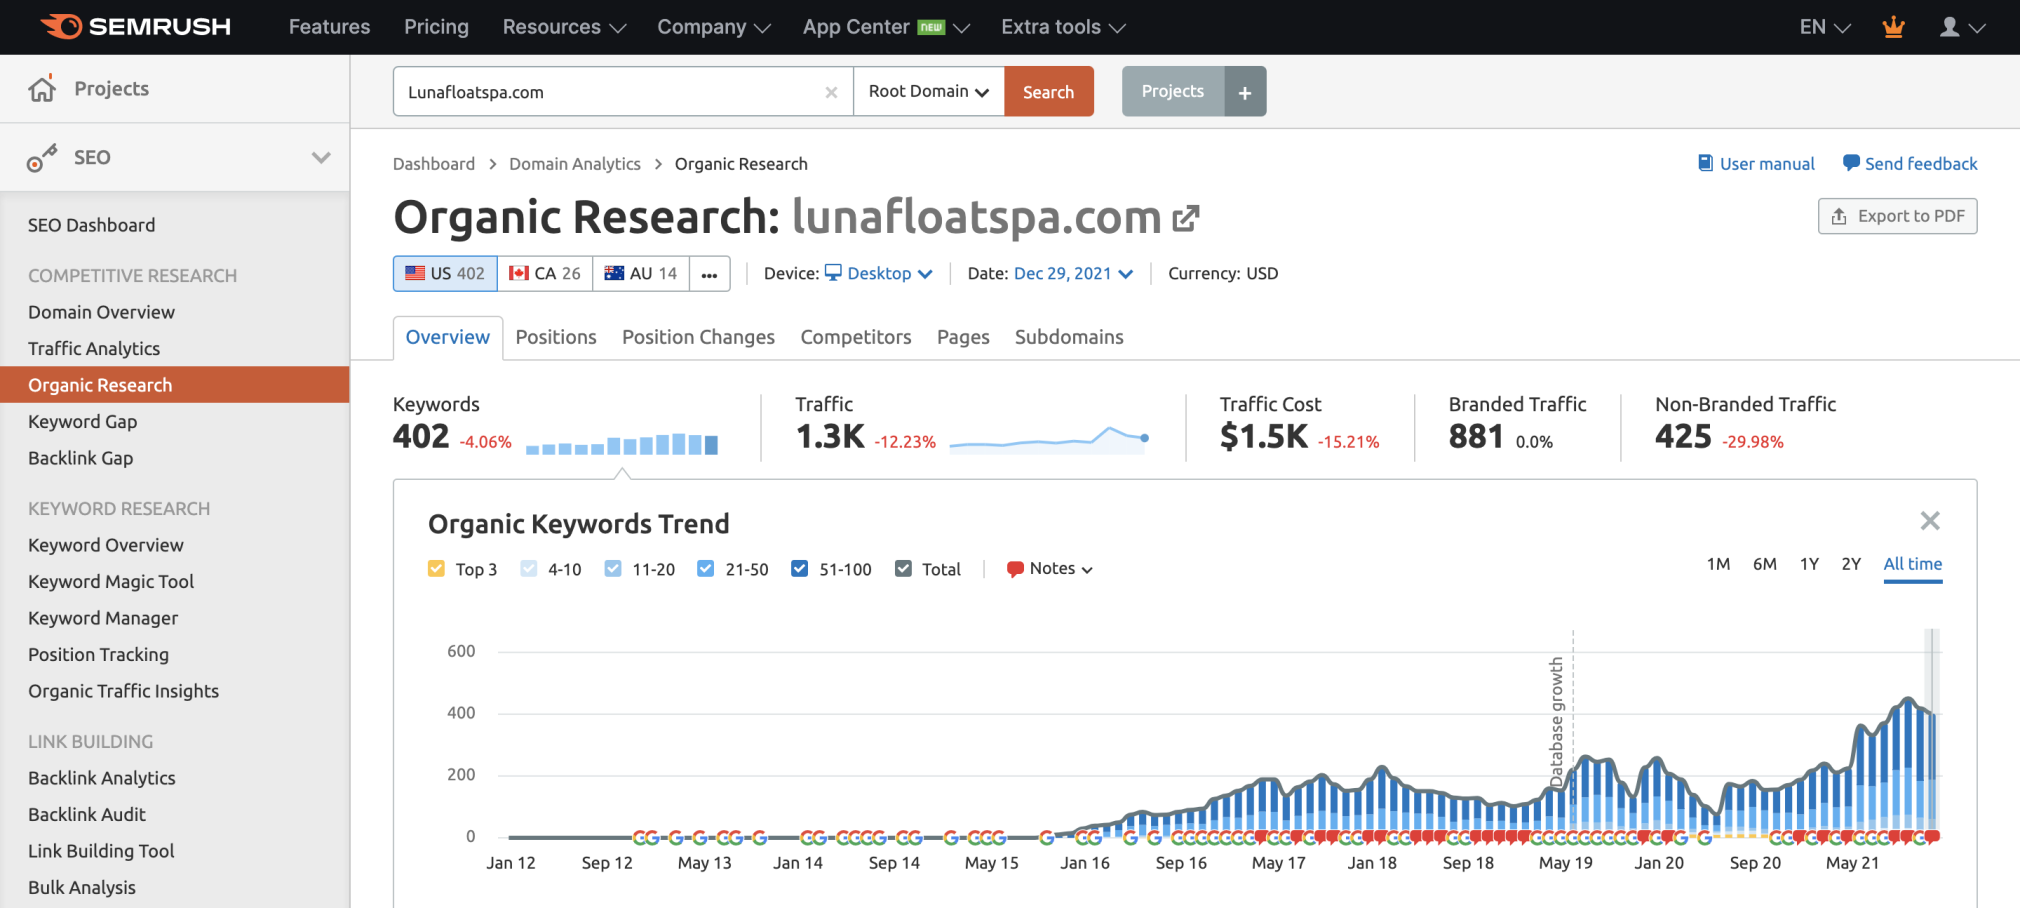The image size is (2020, 908).
Task: Click the Desktop monitor icon
Action: click(x=833, y=273)
